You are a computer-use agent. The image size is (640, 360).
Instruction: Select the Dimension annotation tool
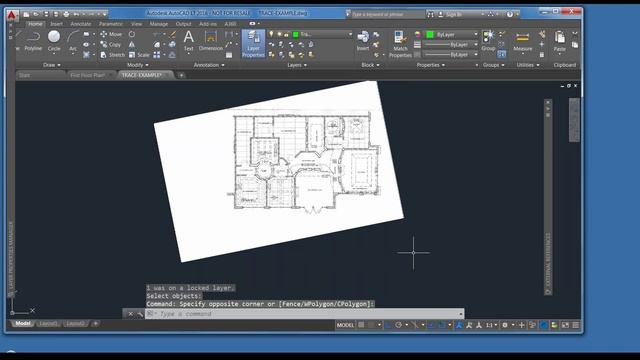(211, 41)
